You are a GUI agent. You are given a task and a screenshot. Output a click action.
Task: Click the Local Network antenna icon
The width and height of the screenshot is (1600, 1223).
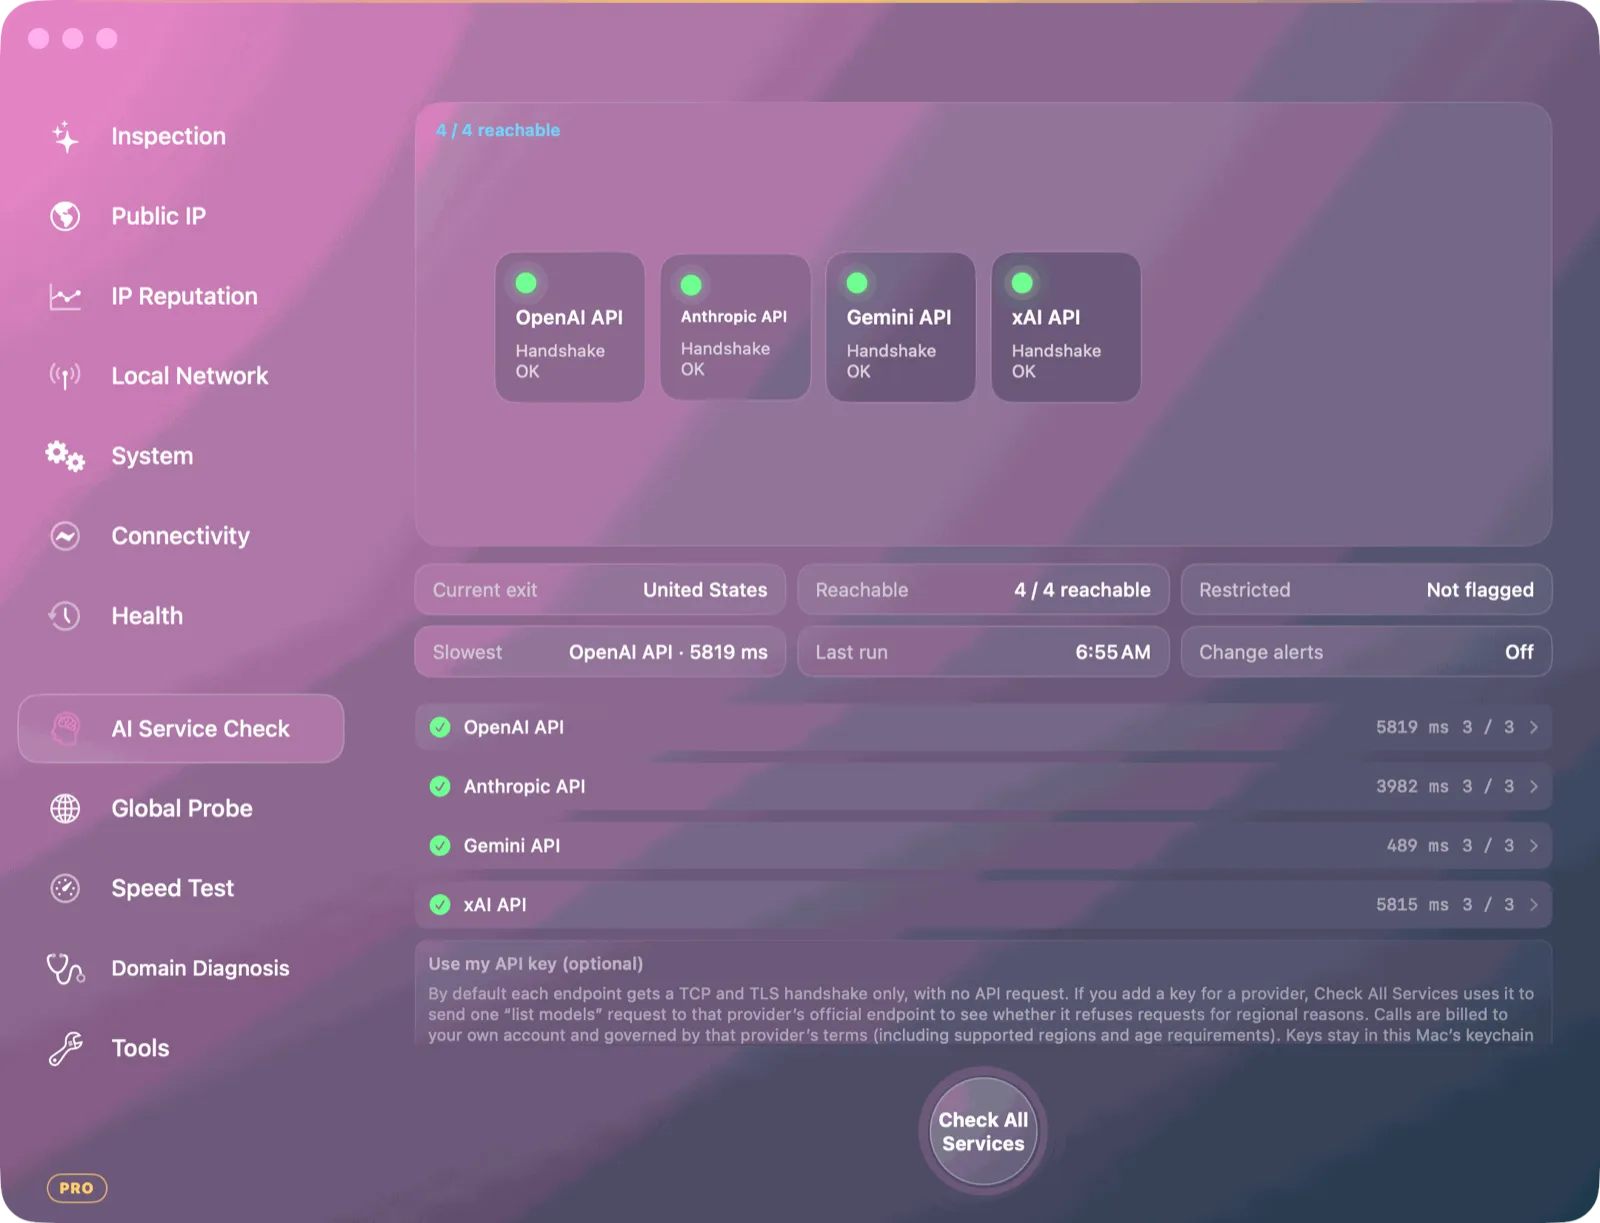pos(66,376)
